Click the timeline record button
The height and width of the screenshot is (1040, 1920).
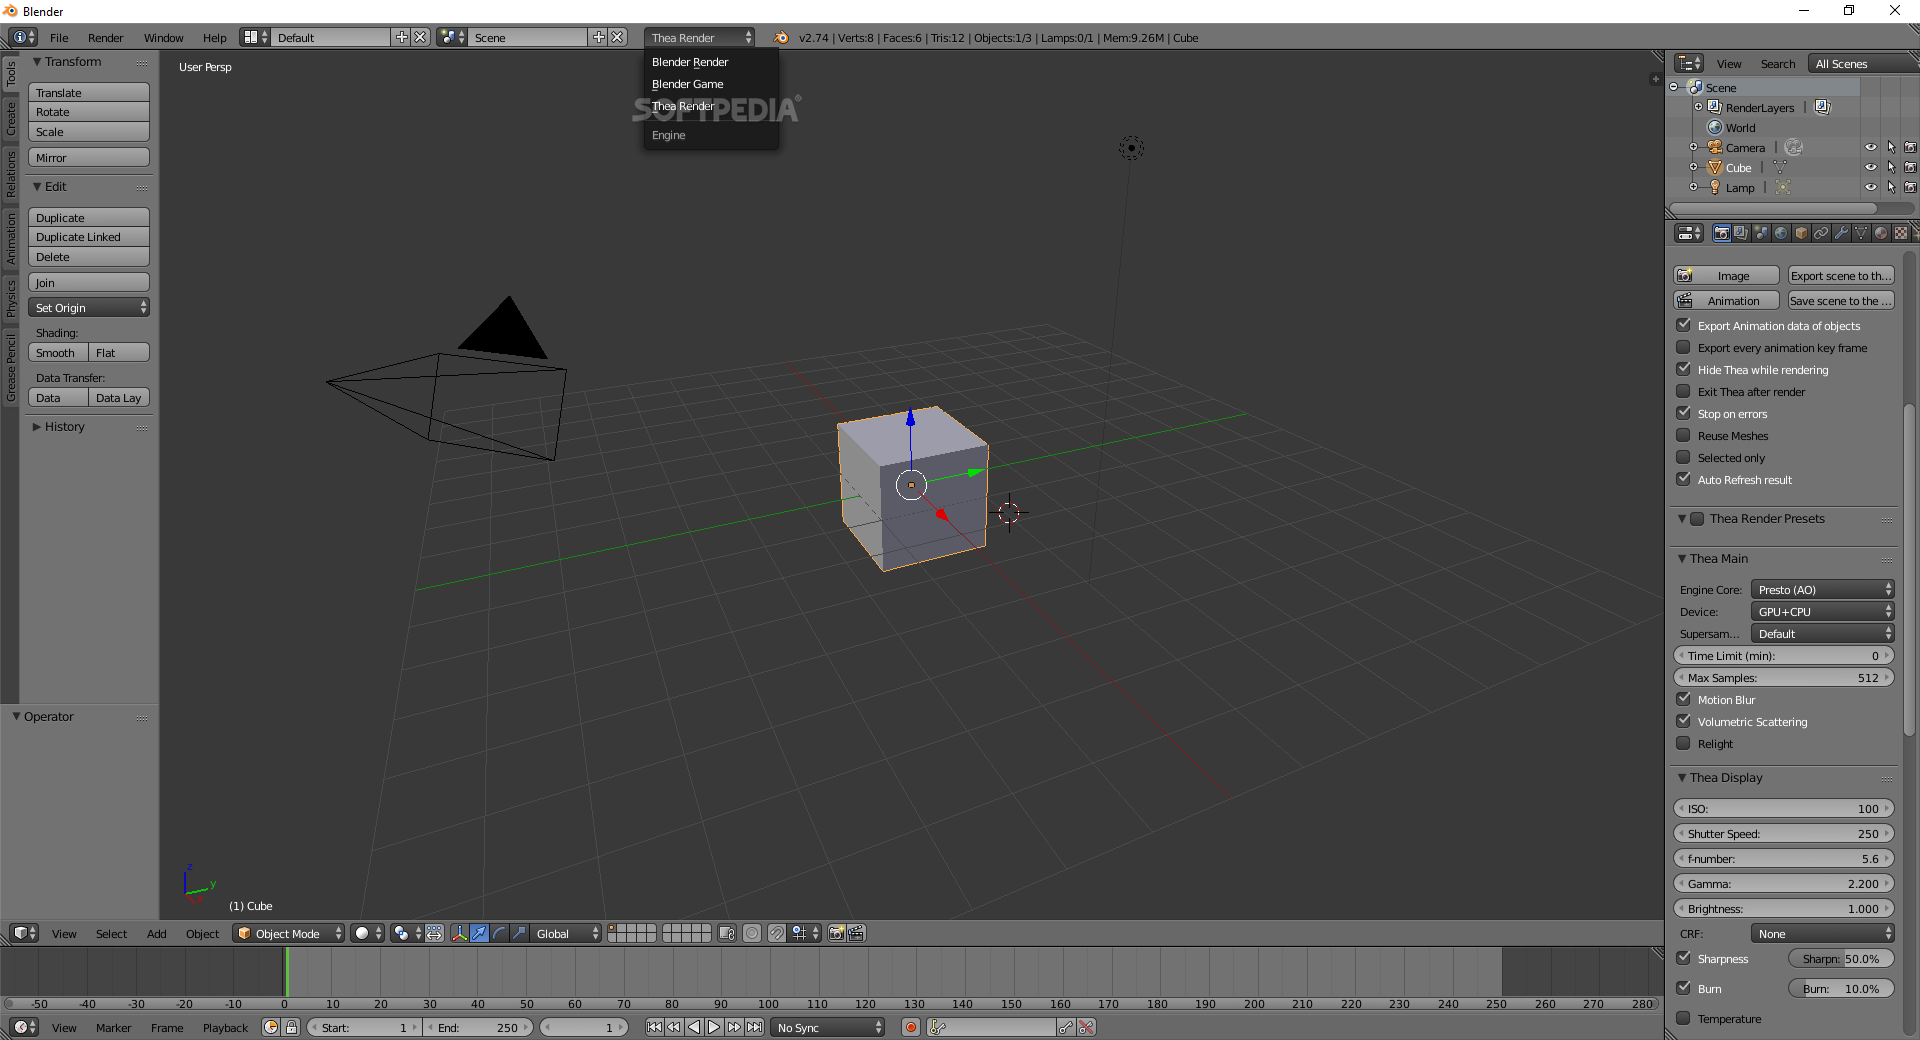(910, 1027)
